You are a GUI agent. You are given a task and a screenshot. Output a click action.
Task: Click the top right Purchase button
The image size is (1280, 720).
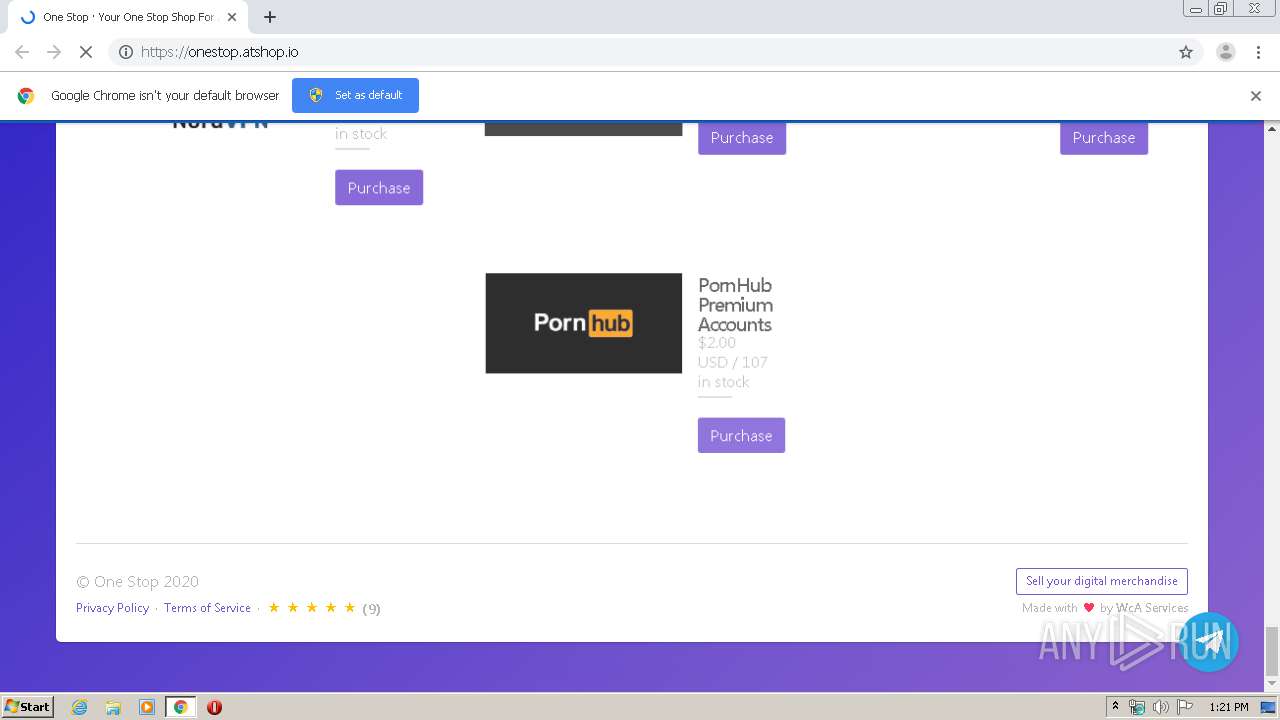point(1104,138)
